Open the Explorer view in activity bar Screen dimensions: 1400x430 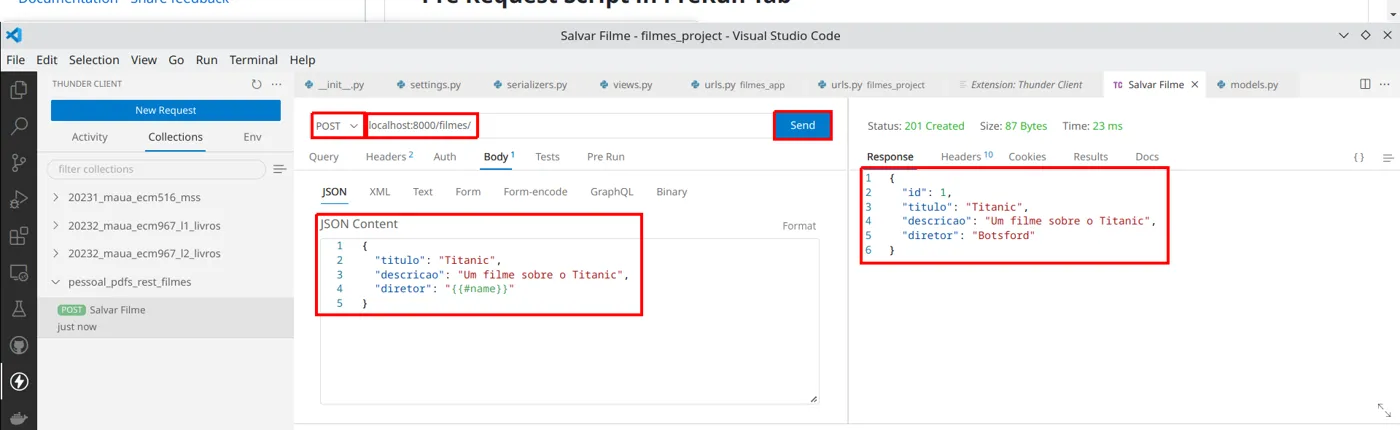[18, 90]
